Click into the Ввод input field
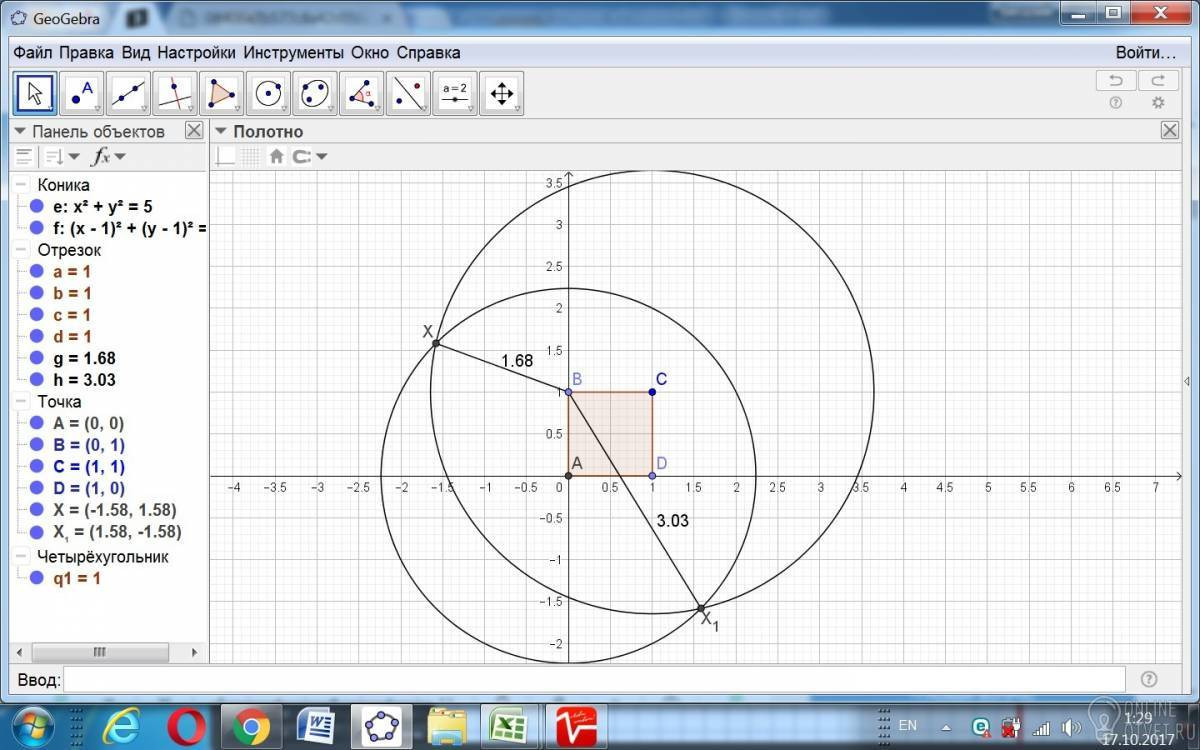The height and width of the screenshot is (750, 1200). (597, 680)
